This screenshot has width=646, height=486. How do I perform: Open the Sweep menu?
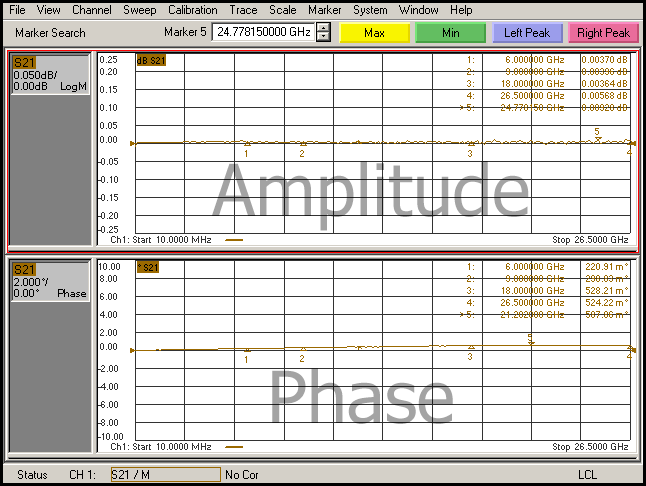click(x=140, y=9)
